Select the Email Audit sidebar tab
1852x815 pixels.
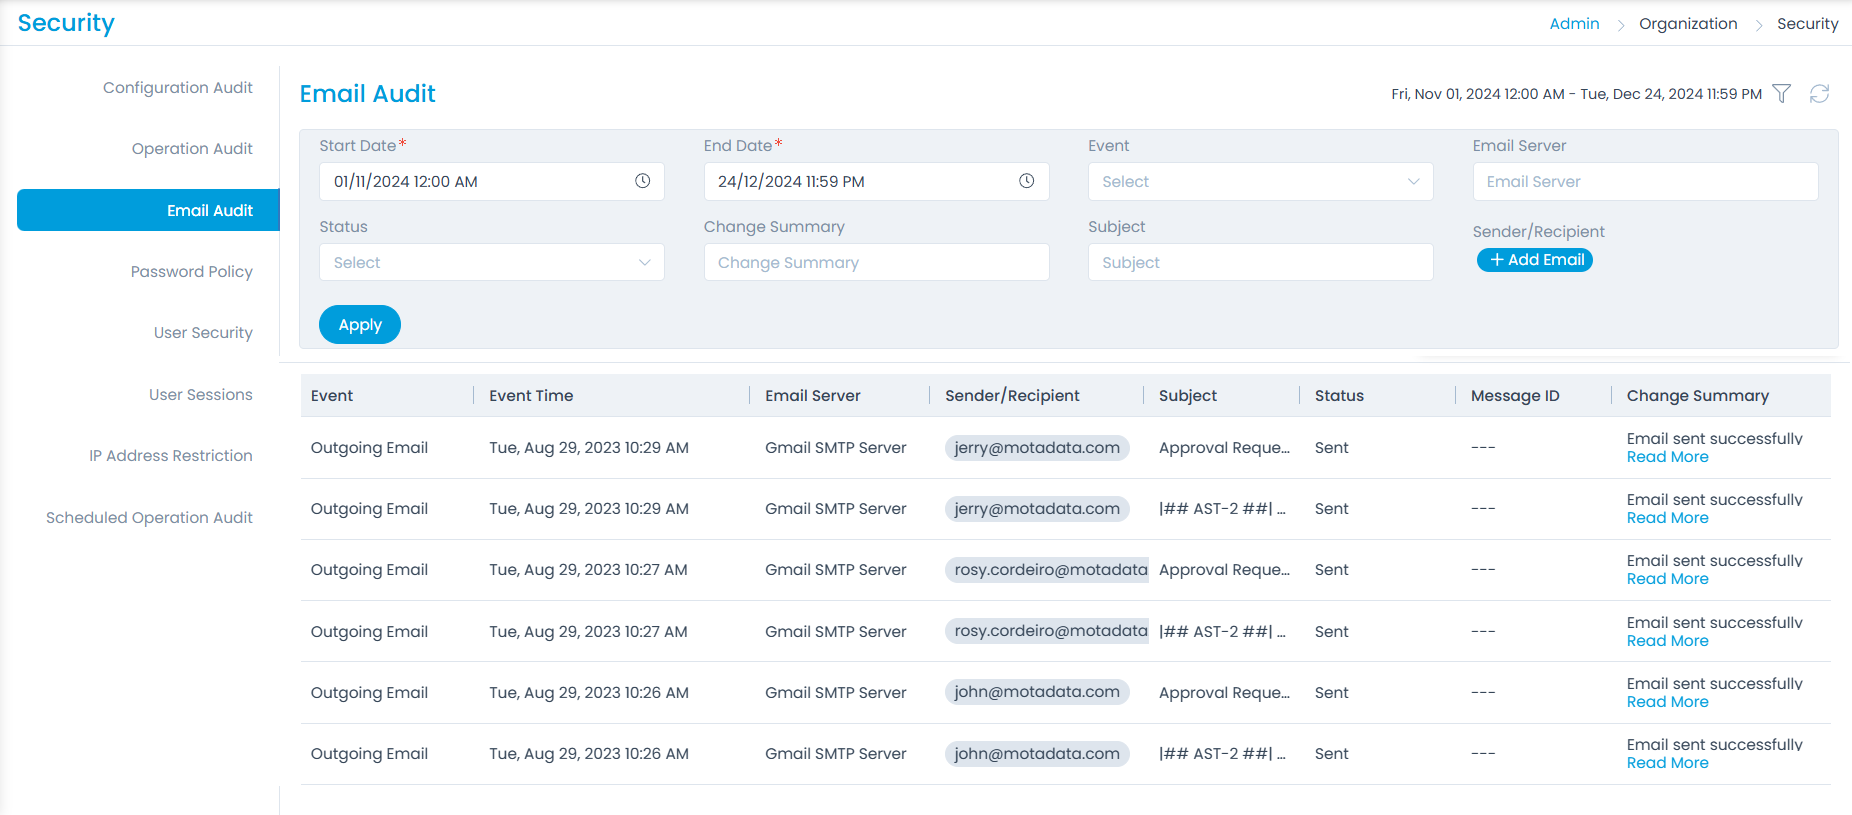click(x=148, y=210)
